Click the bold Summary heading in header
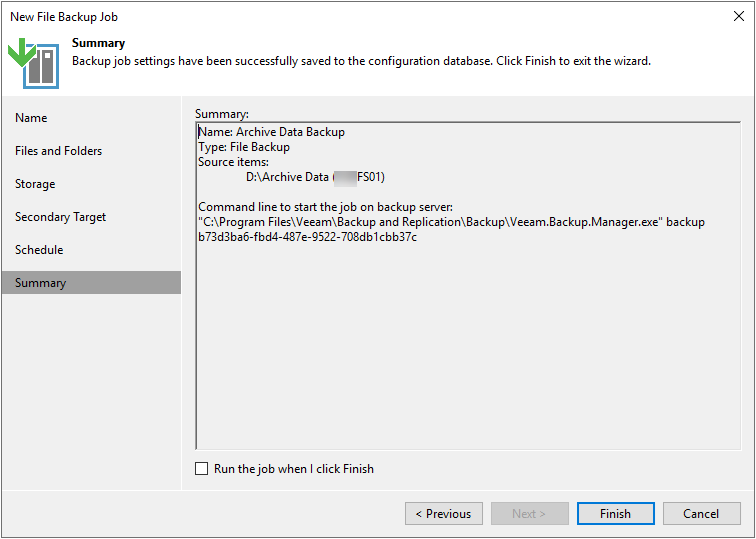Screen dimensions: 756x539 click(x=98, y=43)
